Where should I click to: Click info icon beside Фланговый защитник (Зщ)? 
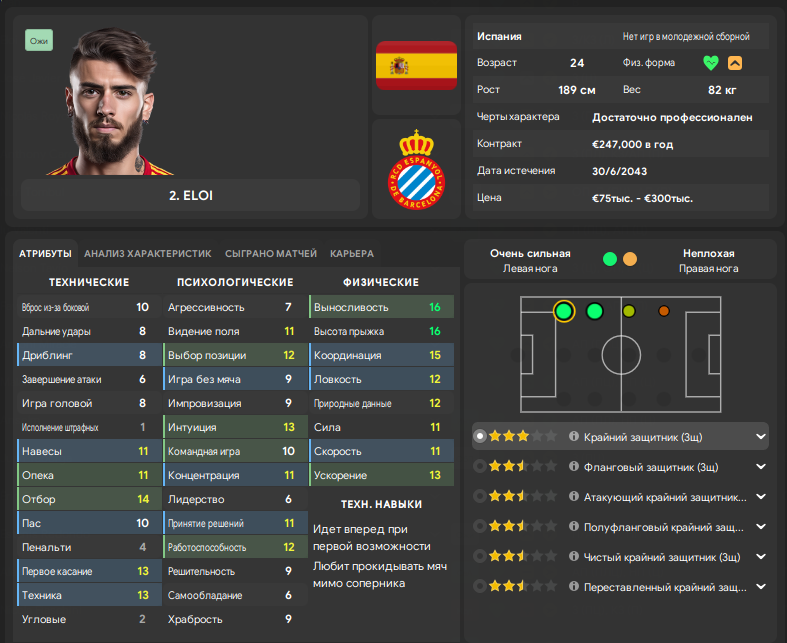pos(574,466)
